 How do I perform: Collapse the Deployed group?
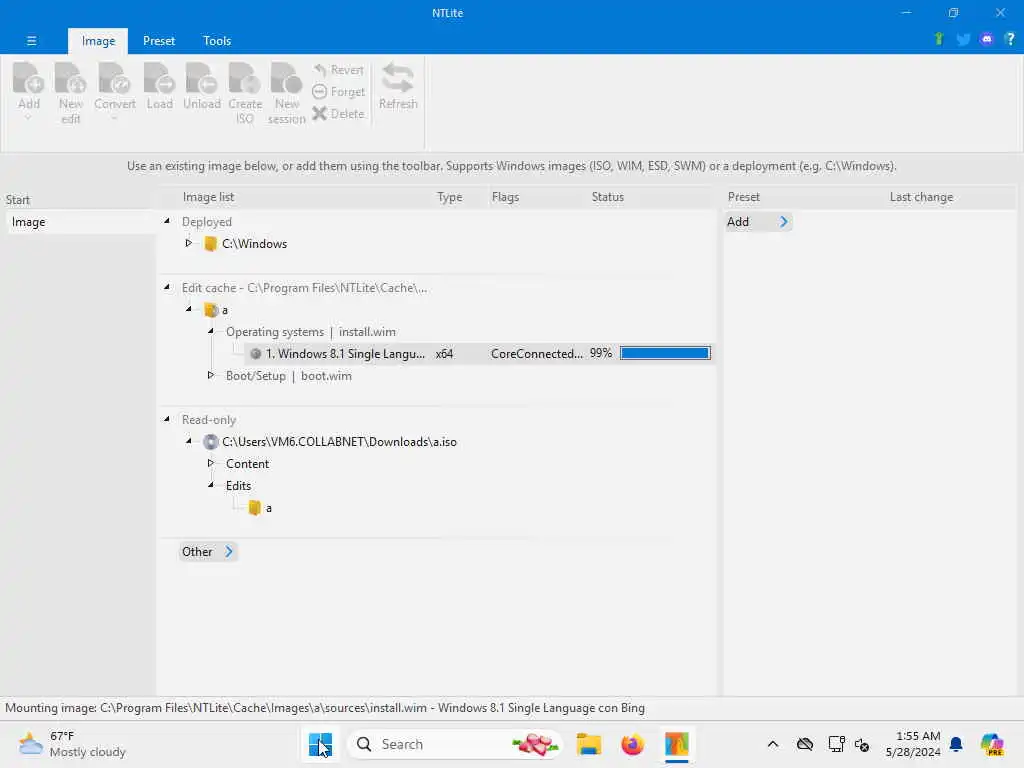click(167, 221)
